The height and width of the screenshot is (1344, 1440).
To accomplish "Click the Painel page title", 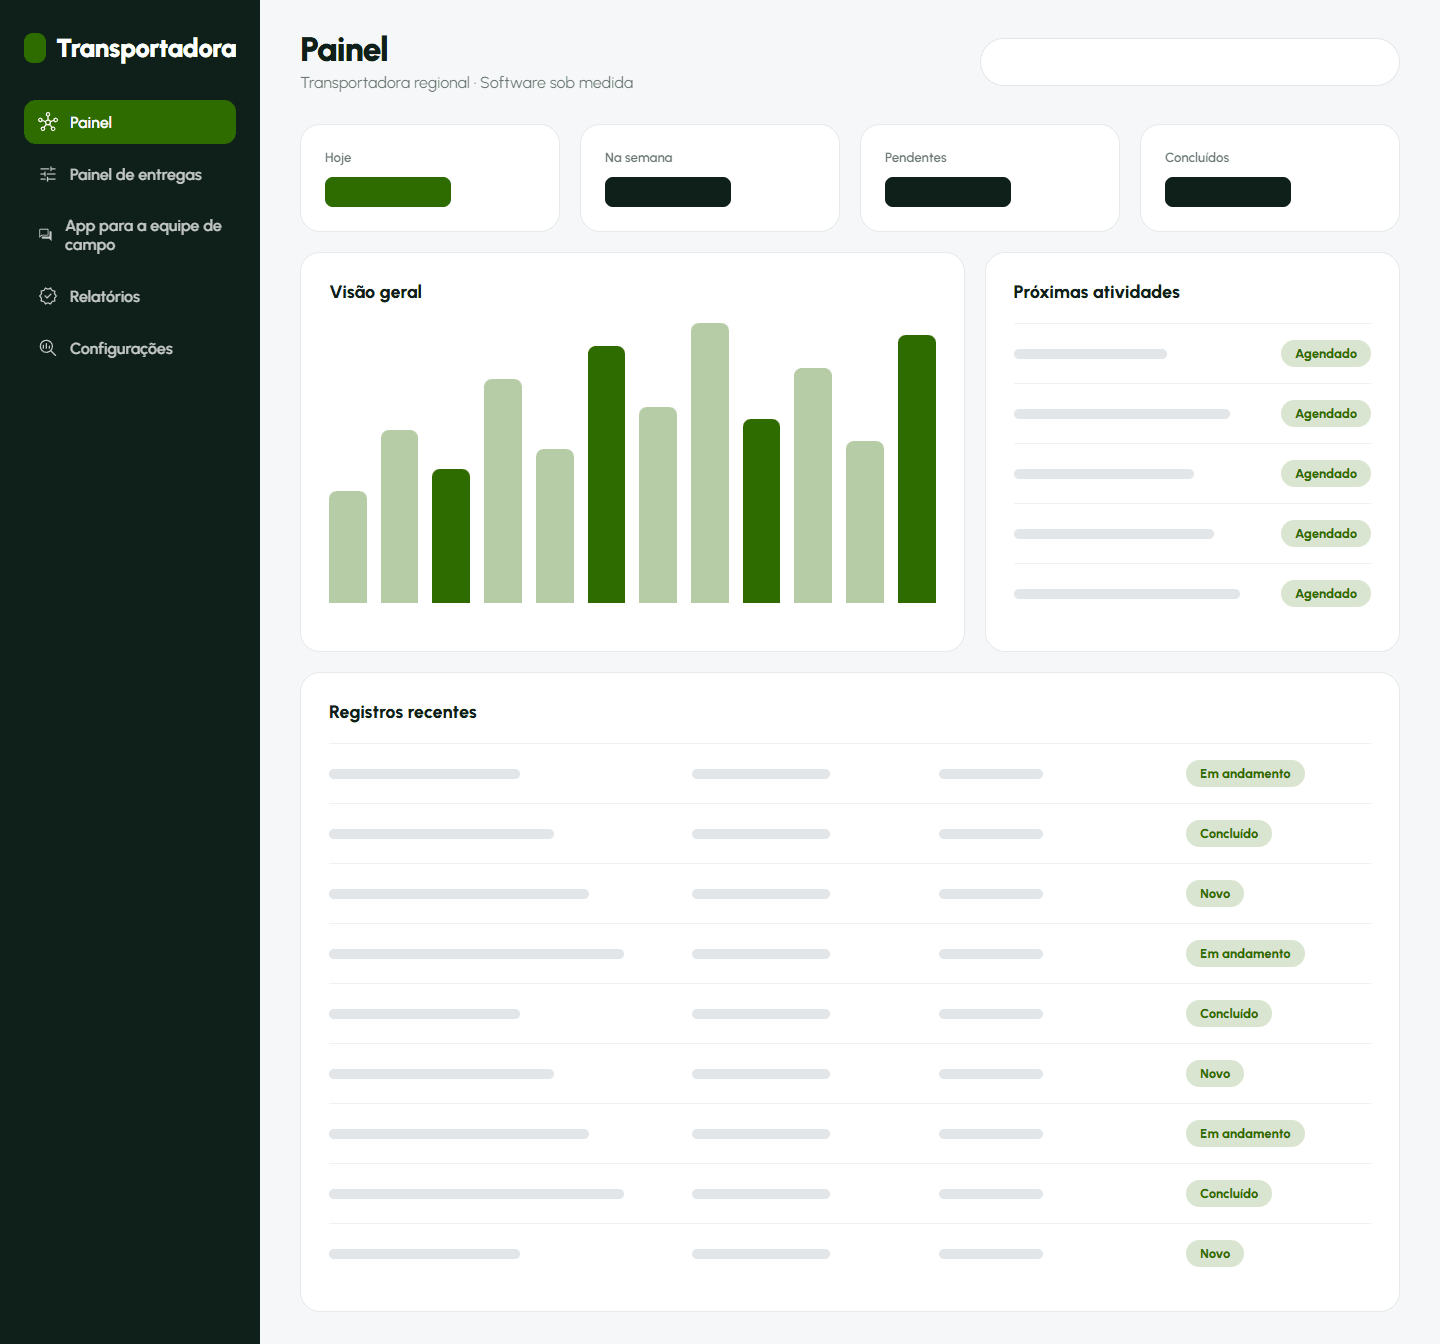I will pyautogui.click(x=344, y=49).
